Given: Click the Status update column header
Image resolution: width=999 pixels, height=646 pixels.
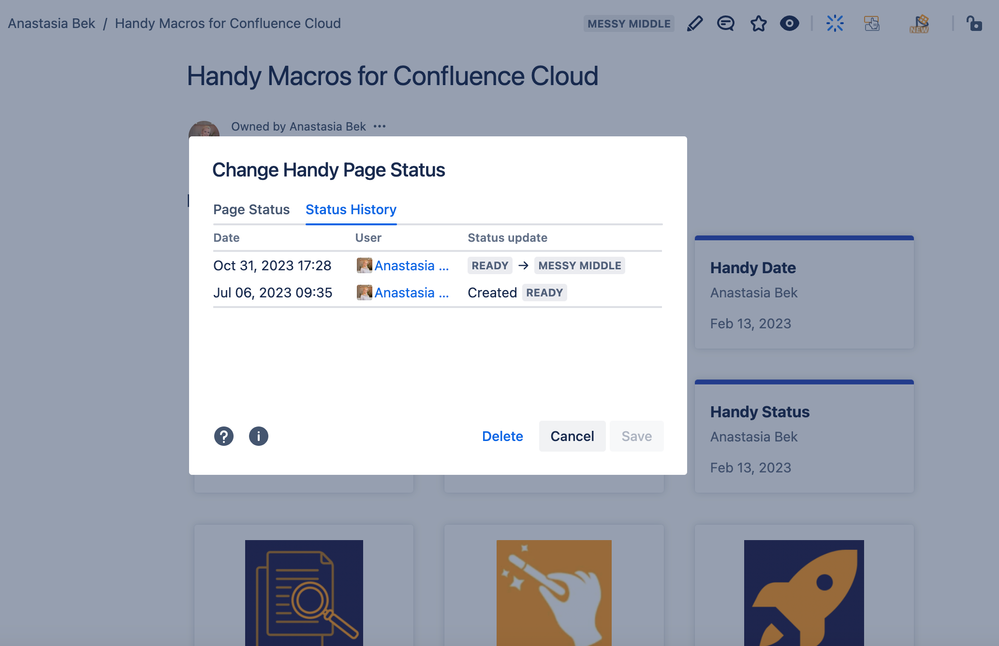Looking at the screenshot, I should click(x=507, y=238).
